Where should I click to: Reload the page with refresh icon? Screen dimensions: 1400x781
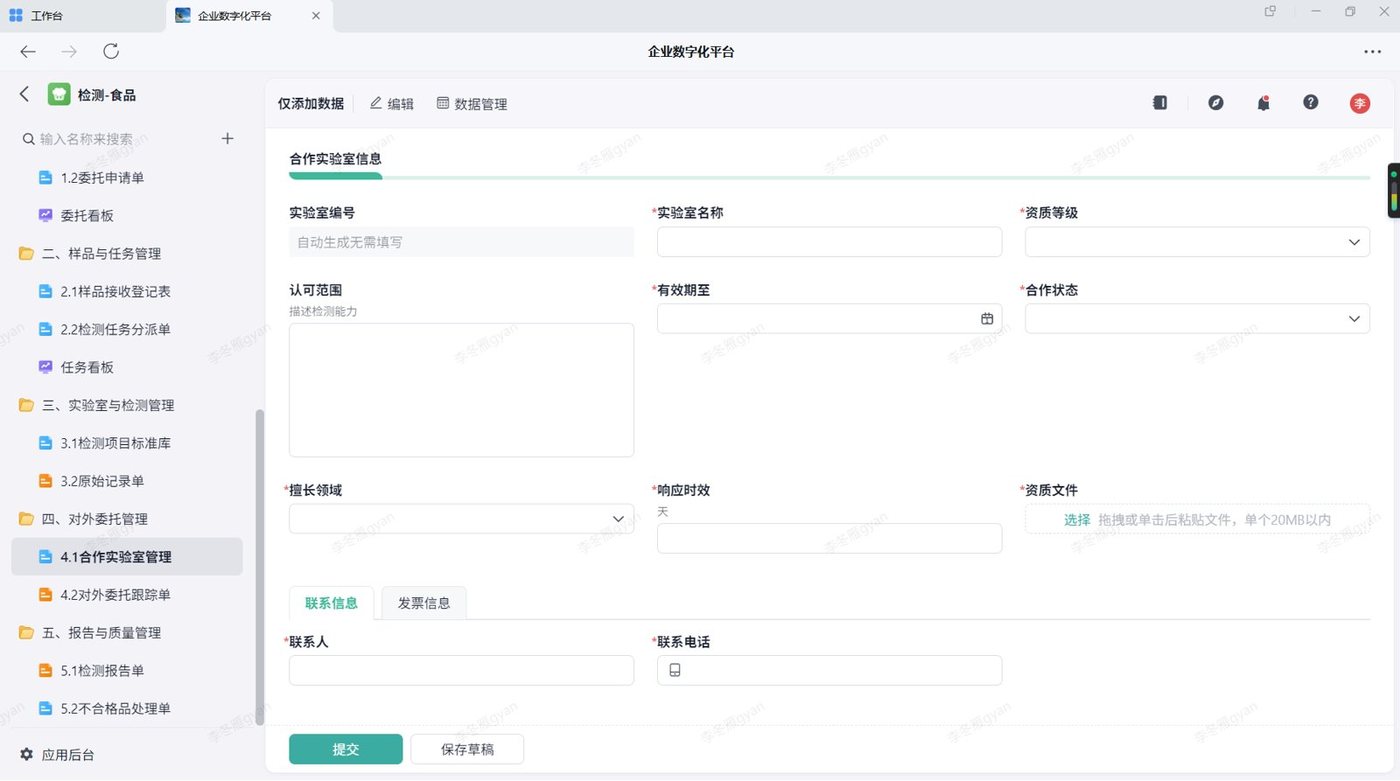[111, 52]
